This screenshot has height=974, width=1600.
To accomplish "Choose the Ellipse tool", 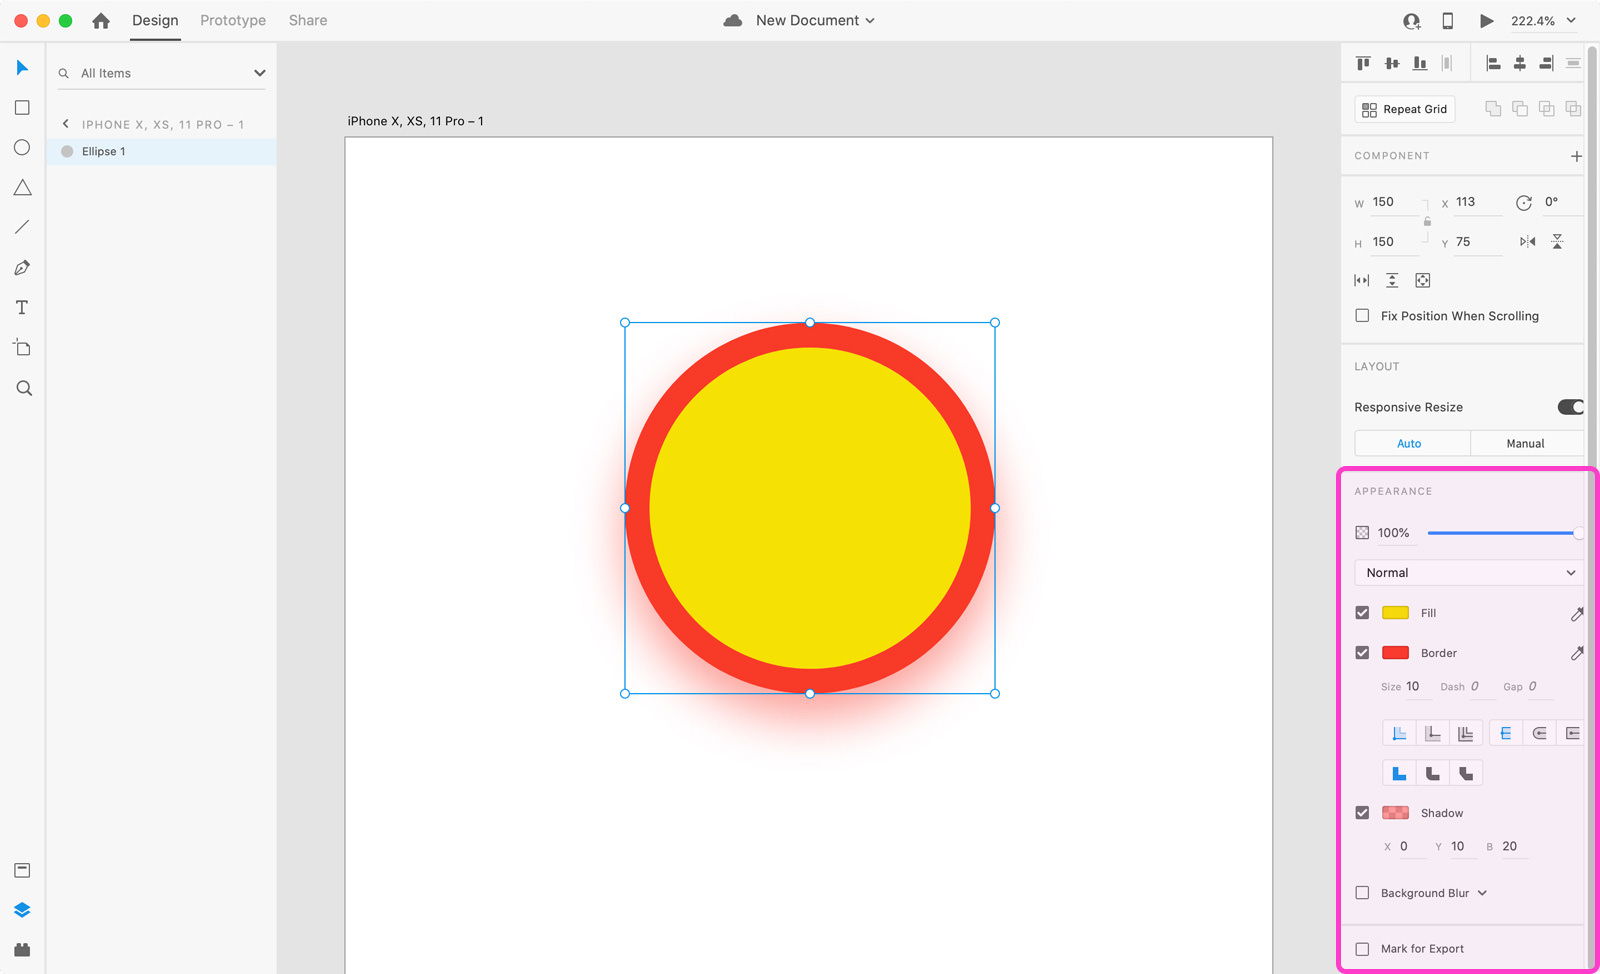I will tap(22, 148).
